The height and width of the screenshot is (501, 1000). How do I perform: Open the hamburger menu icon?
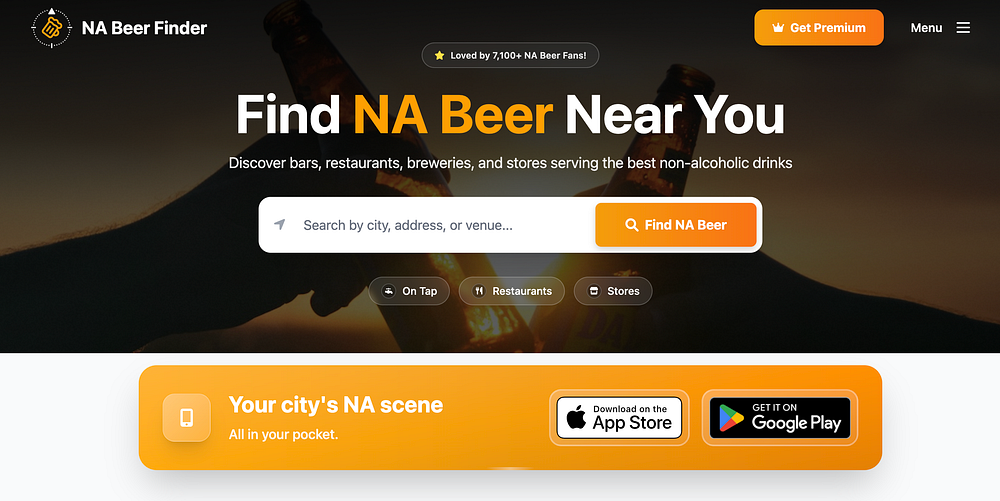click(x=963, y=27)
